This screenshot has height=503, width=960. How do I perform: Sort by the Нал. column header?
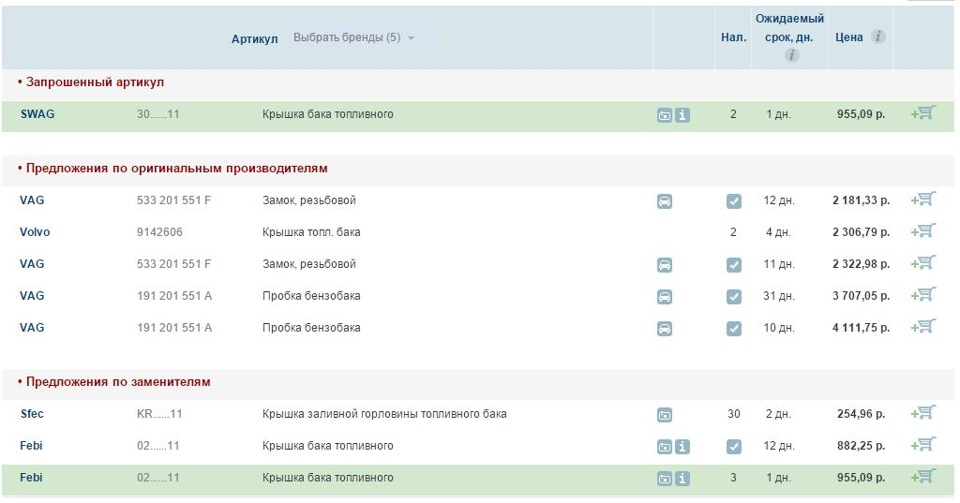point(733,38)
